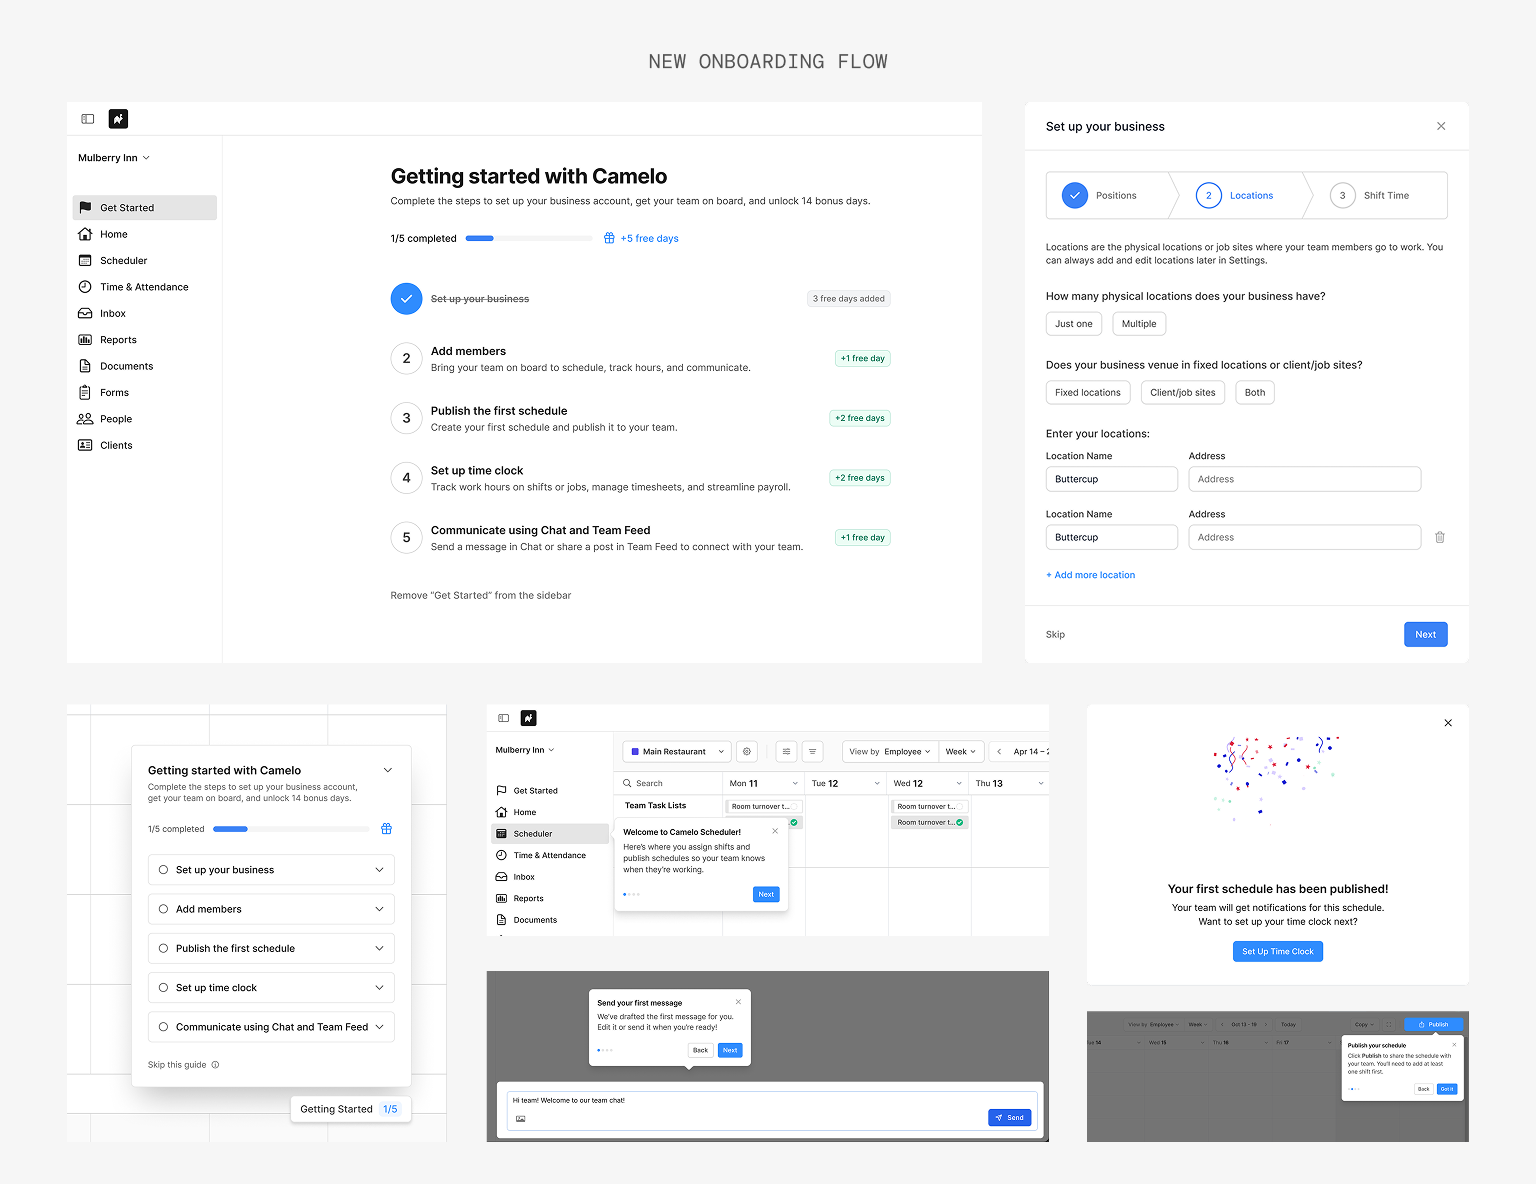Open Home in the top-left sidebar
Viewport: 1536px width, 1184px height.
click(113, 234)
